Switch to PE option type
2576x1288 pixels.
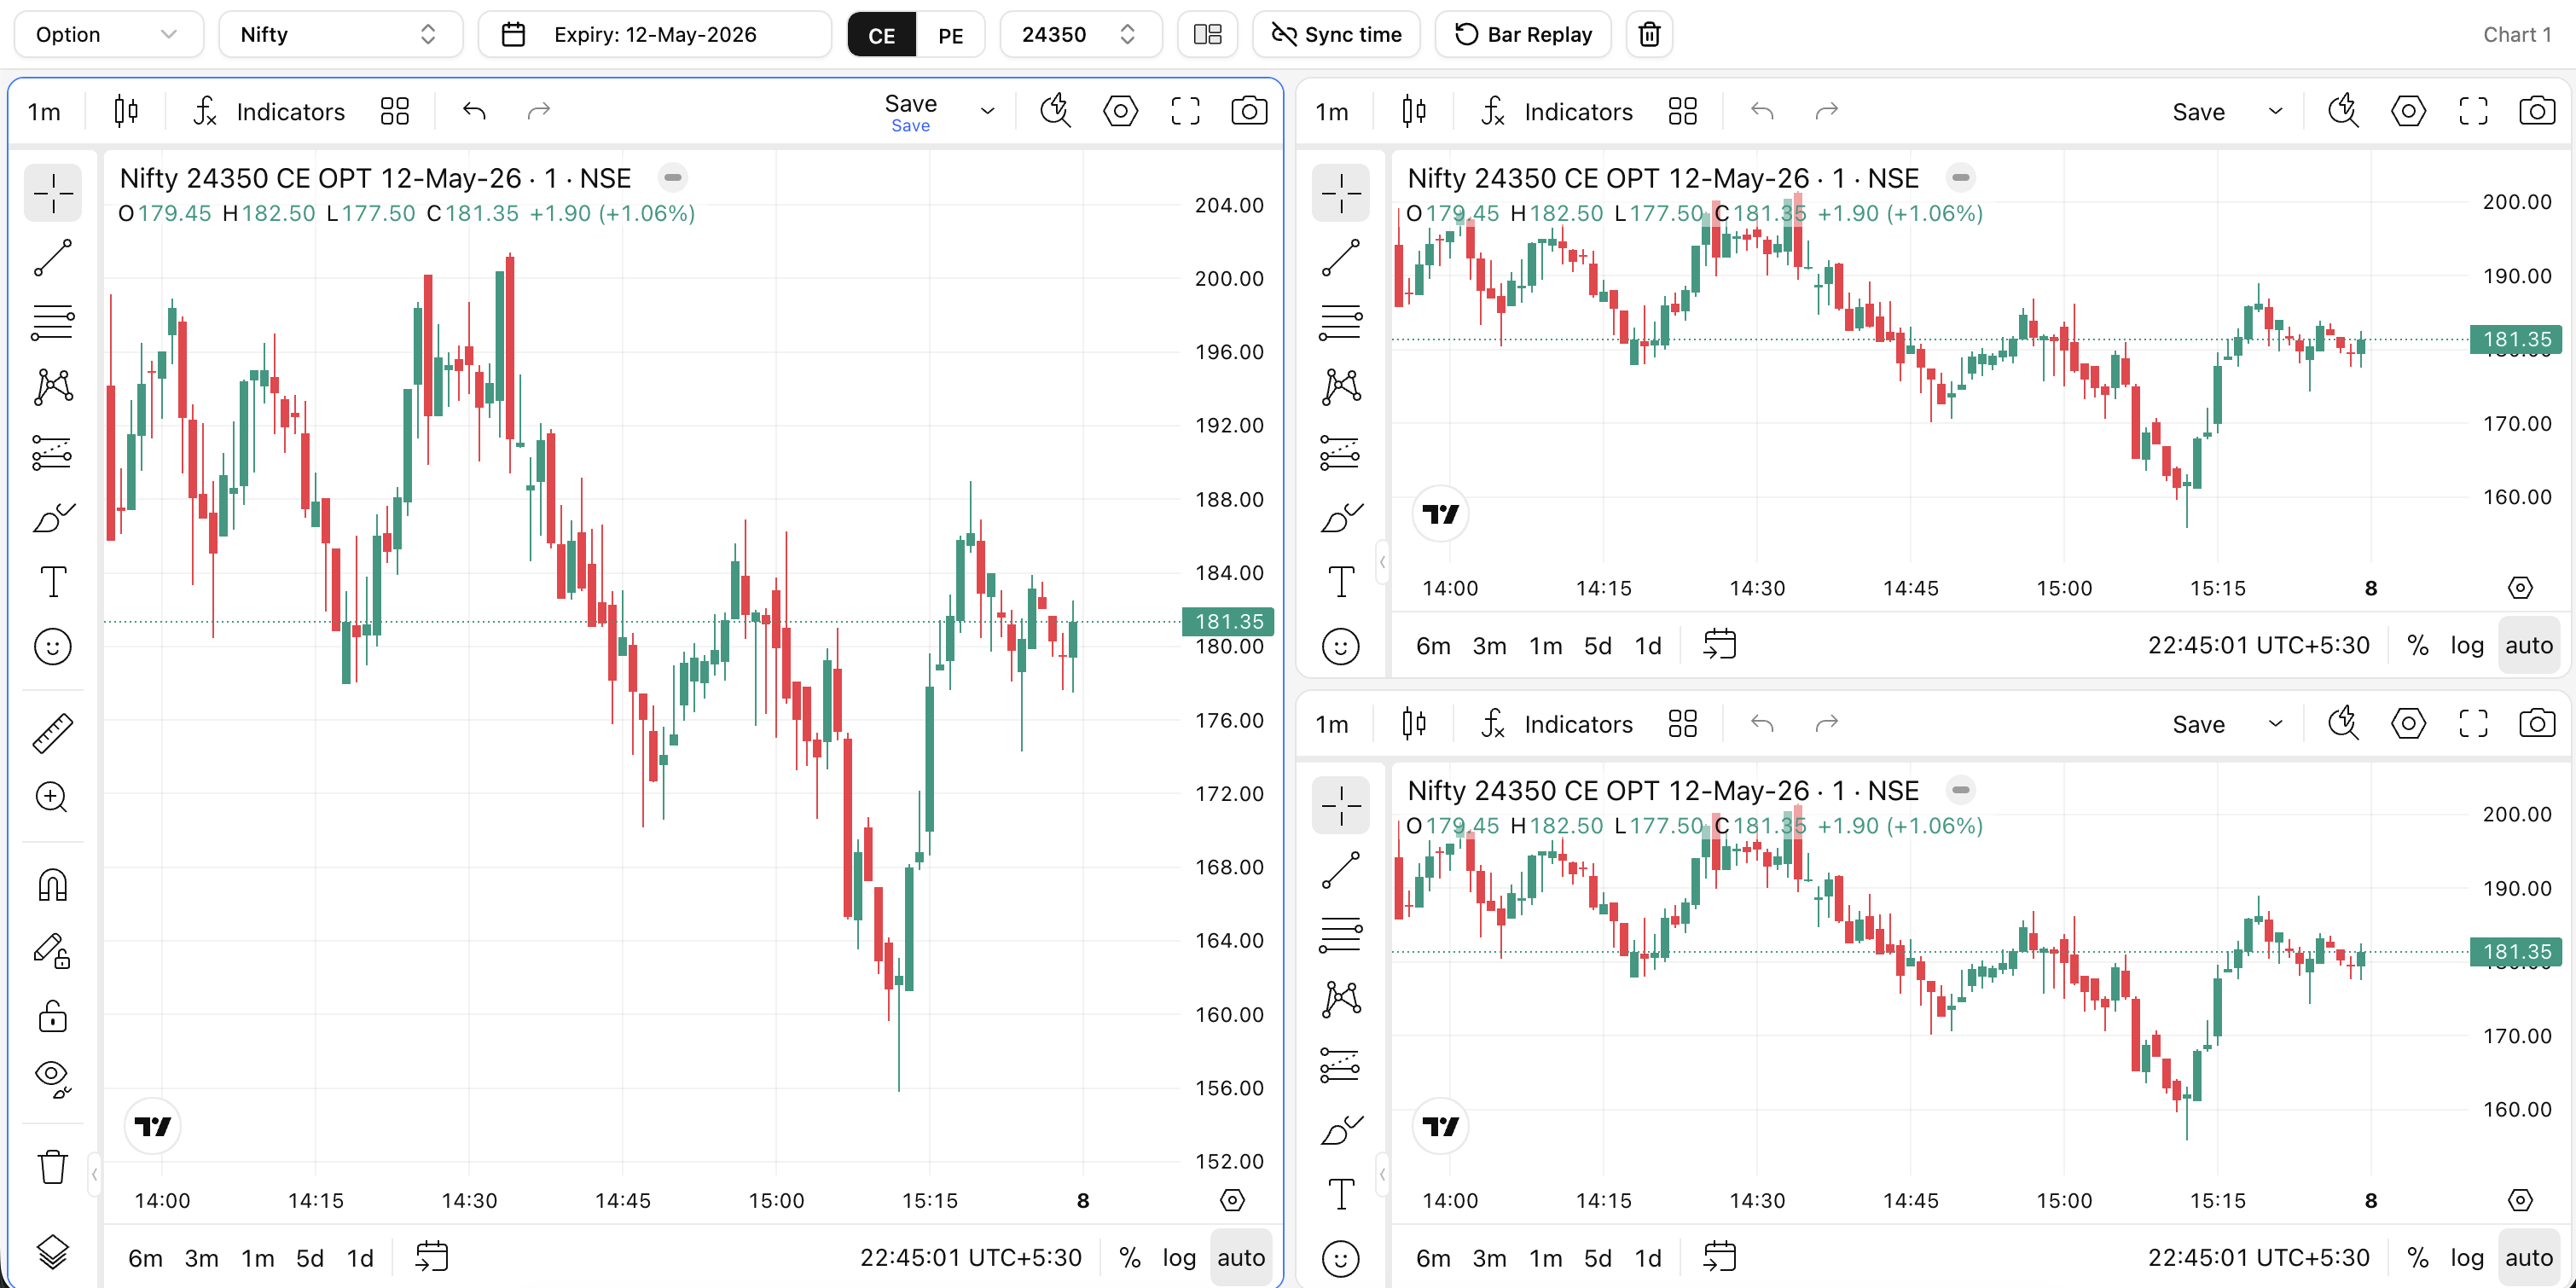[950, 34]
